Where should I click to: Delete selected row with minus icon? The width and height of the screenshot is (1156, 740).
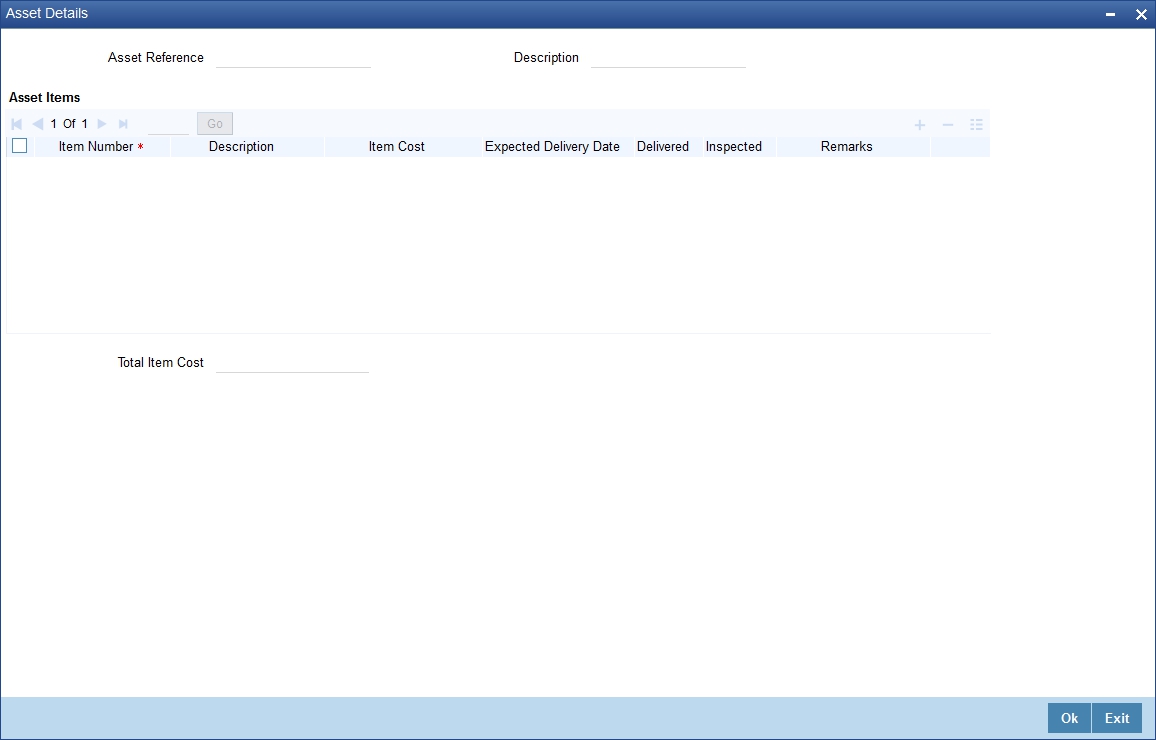[x=948, y=125]
